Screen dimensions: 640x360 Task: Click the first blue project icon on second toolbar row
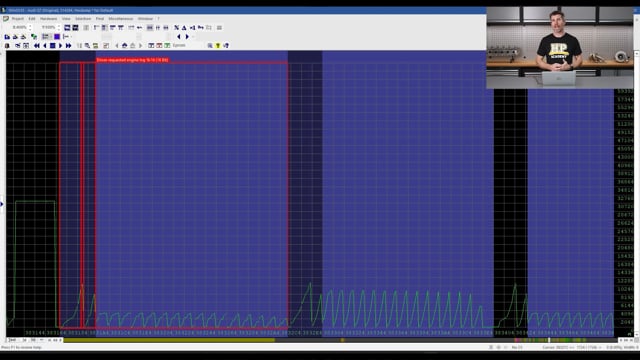(7, 37)
